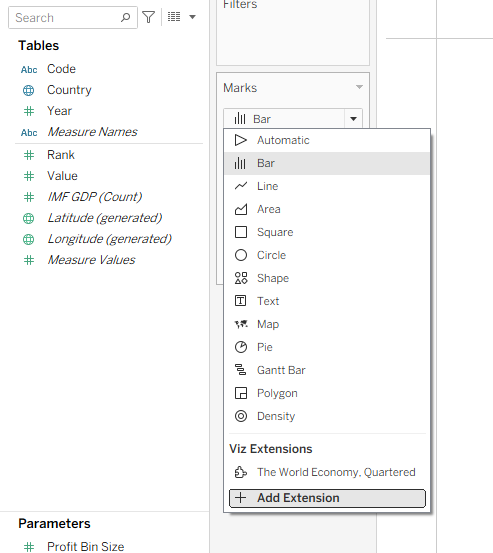Click the Profit Bin Size parameter
This screenshot has height=553, width=493.
coord(85,546)
